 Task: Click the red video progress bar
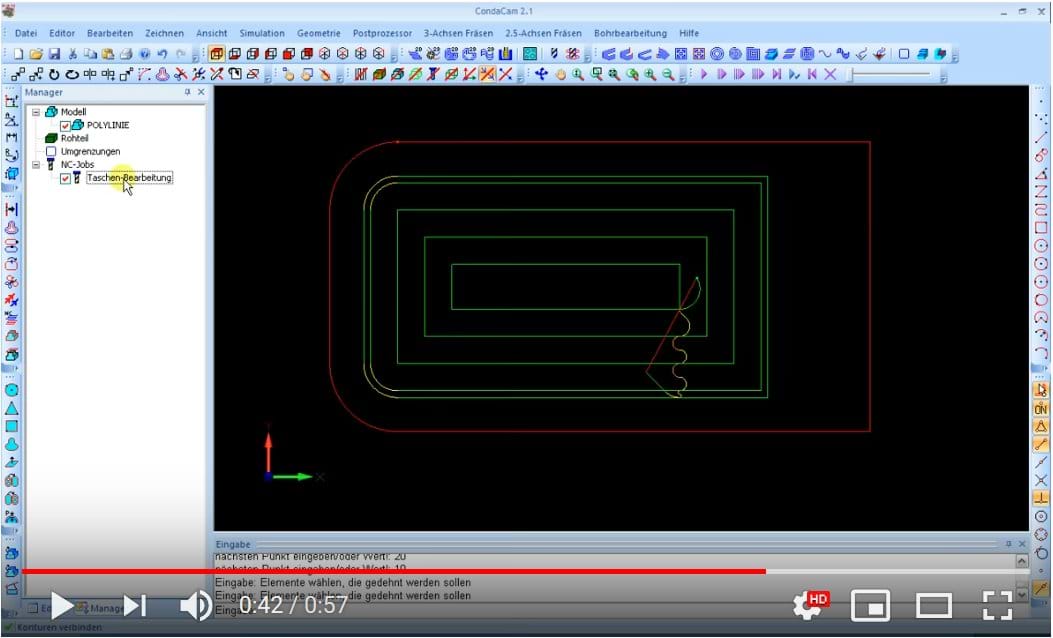pyautogui.click(x=394, y=572)
